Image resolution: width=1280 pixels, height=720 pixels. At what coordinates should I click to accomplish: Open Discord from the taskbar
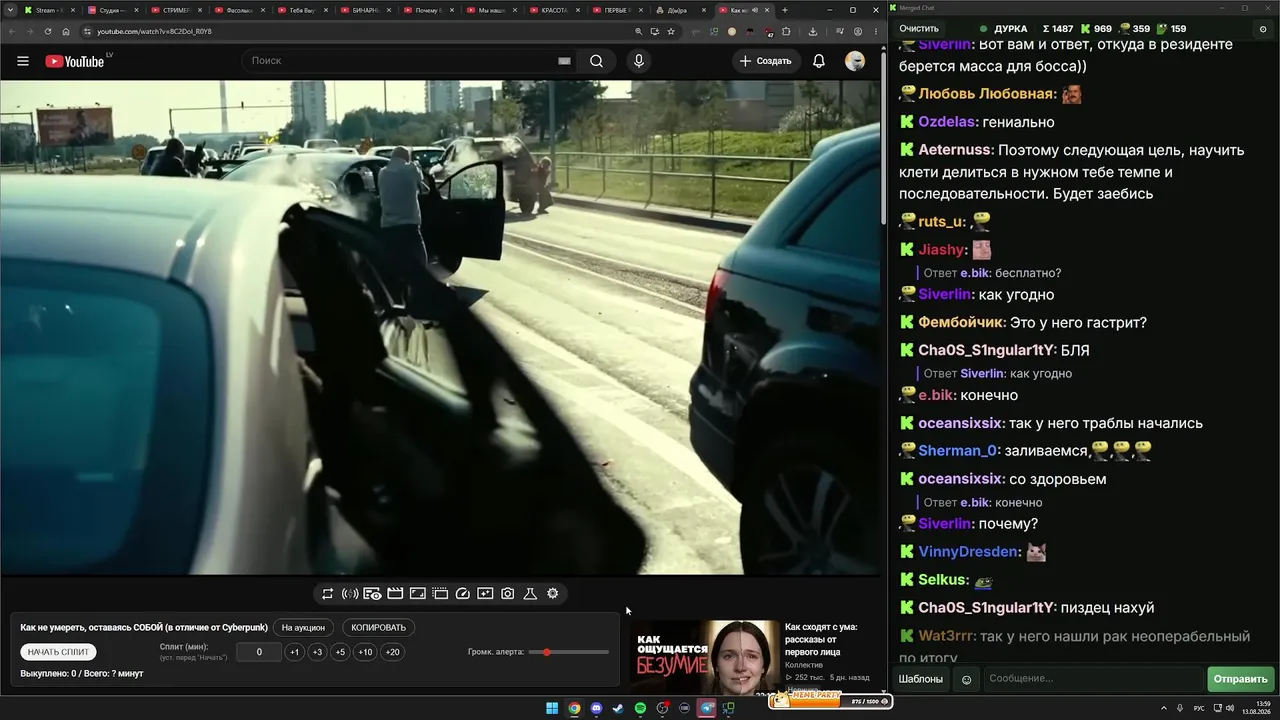click(596, 709)
